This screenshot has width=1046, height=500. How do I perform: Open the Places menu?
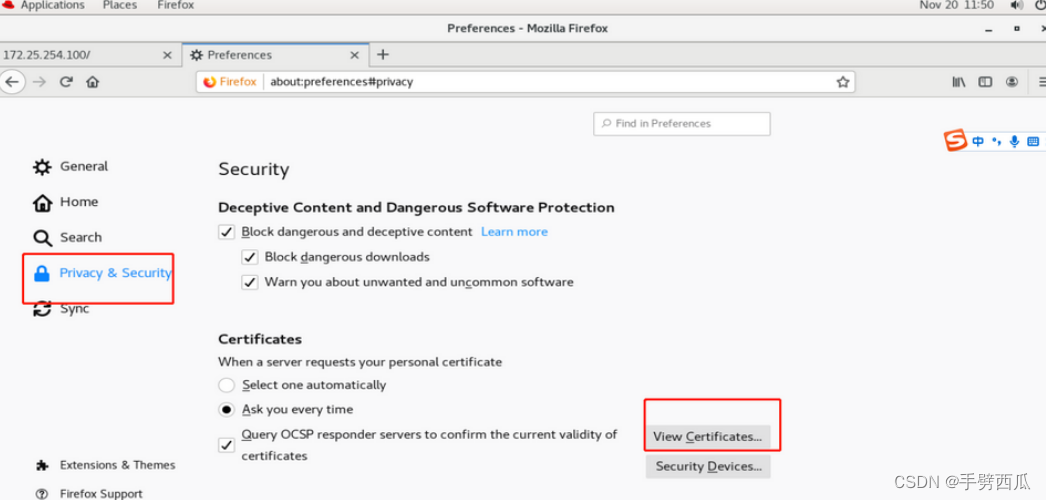pyautogui.click(x=121, y=5)
